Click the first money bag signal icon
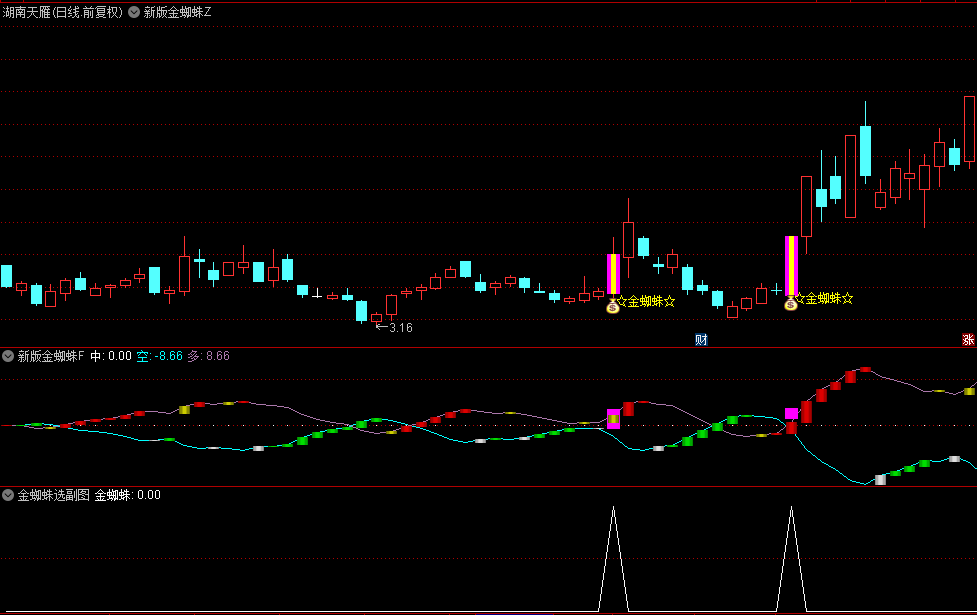 (x=613, y=306)
